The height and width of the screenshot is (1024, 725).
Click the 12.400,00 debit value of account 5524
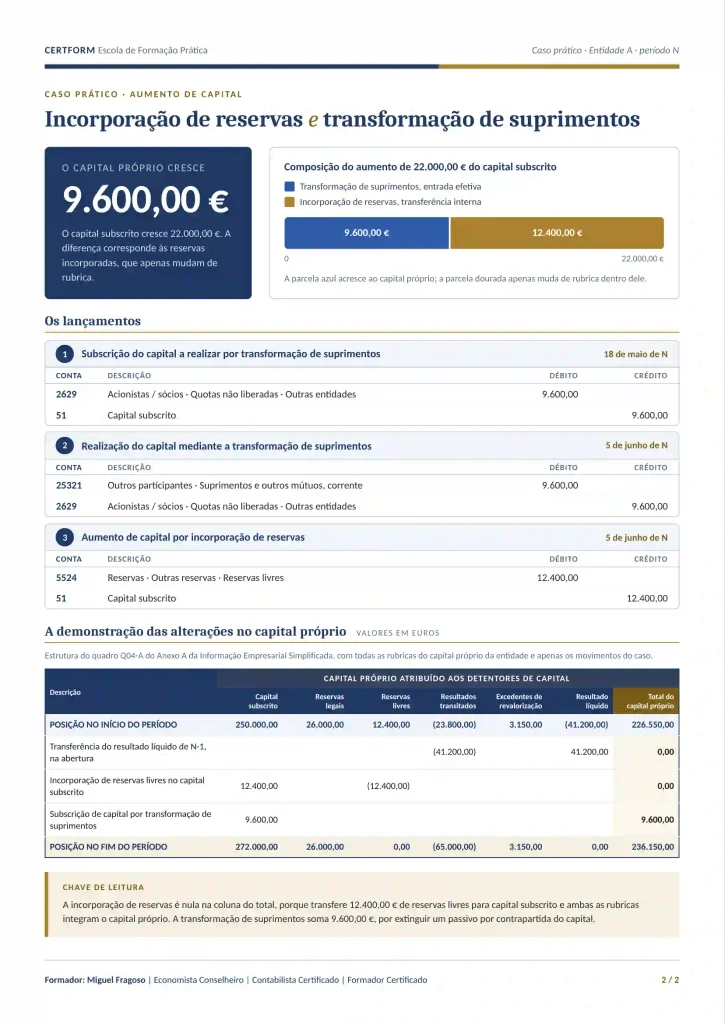[x=557, y=577]
